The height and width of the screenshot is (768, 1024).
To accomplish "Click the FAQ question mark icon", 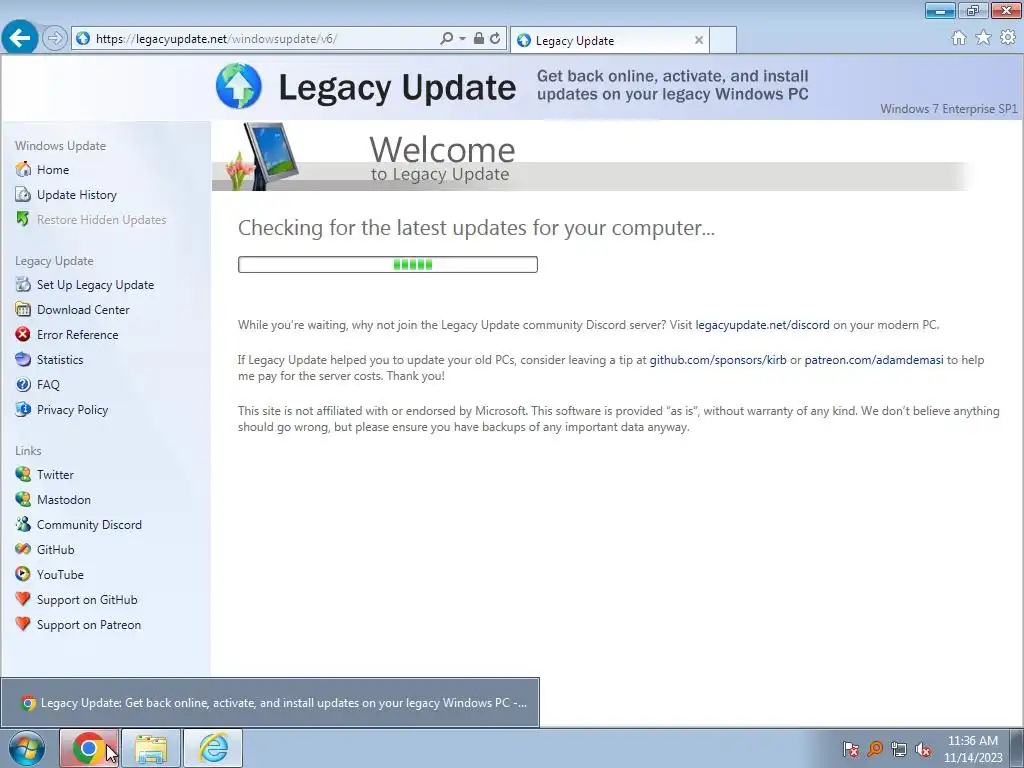I will click(x=23, y=385).
